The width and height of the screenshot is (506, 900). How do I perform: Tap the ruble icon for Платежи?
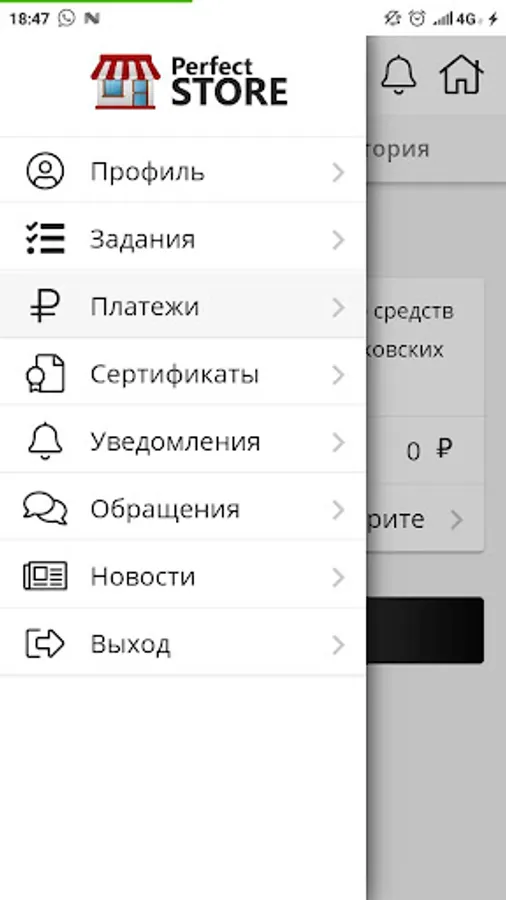[45, 305]
